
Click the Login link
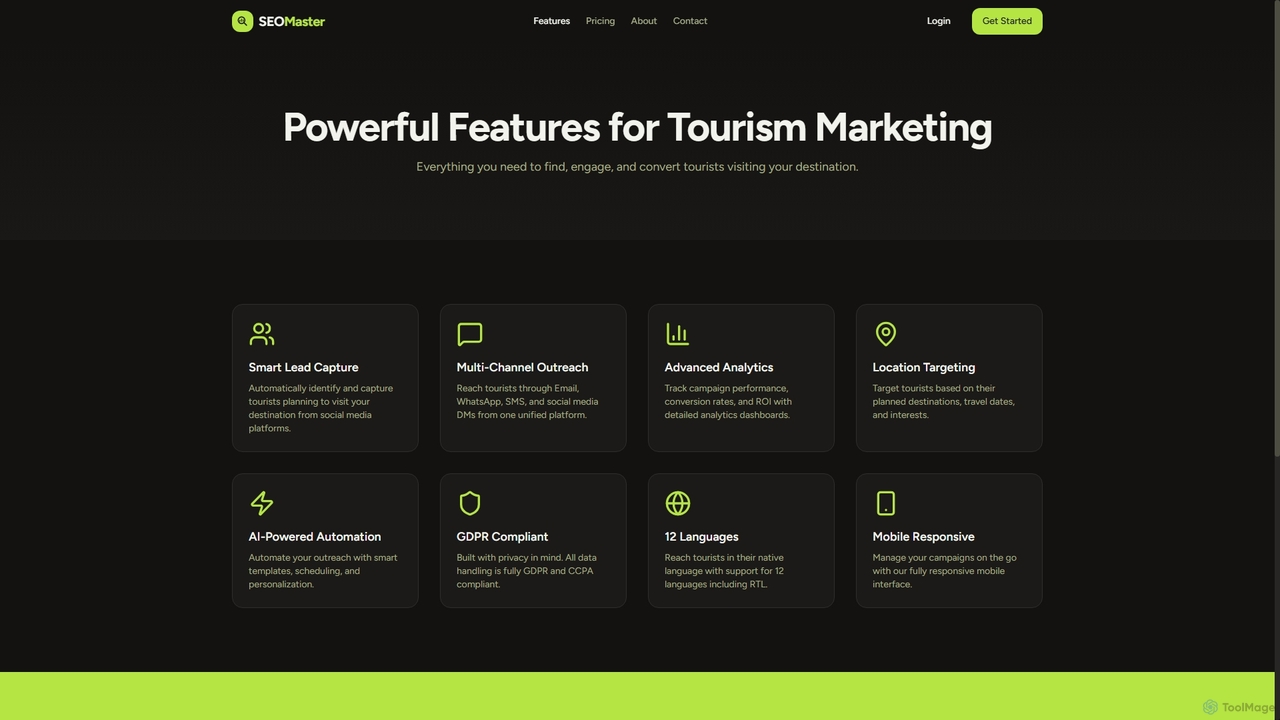pos(938,21)
